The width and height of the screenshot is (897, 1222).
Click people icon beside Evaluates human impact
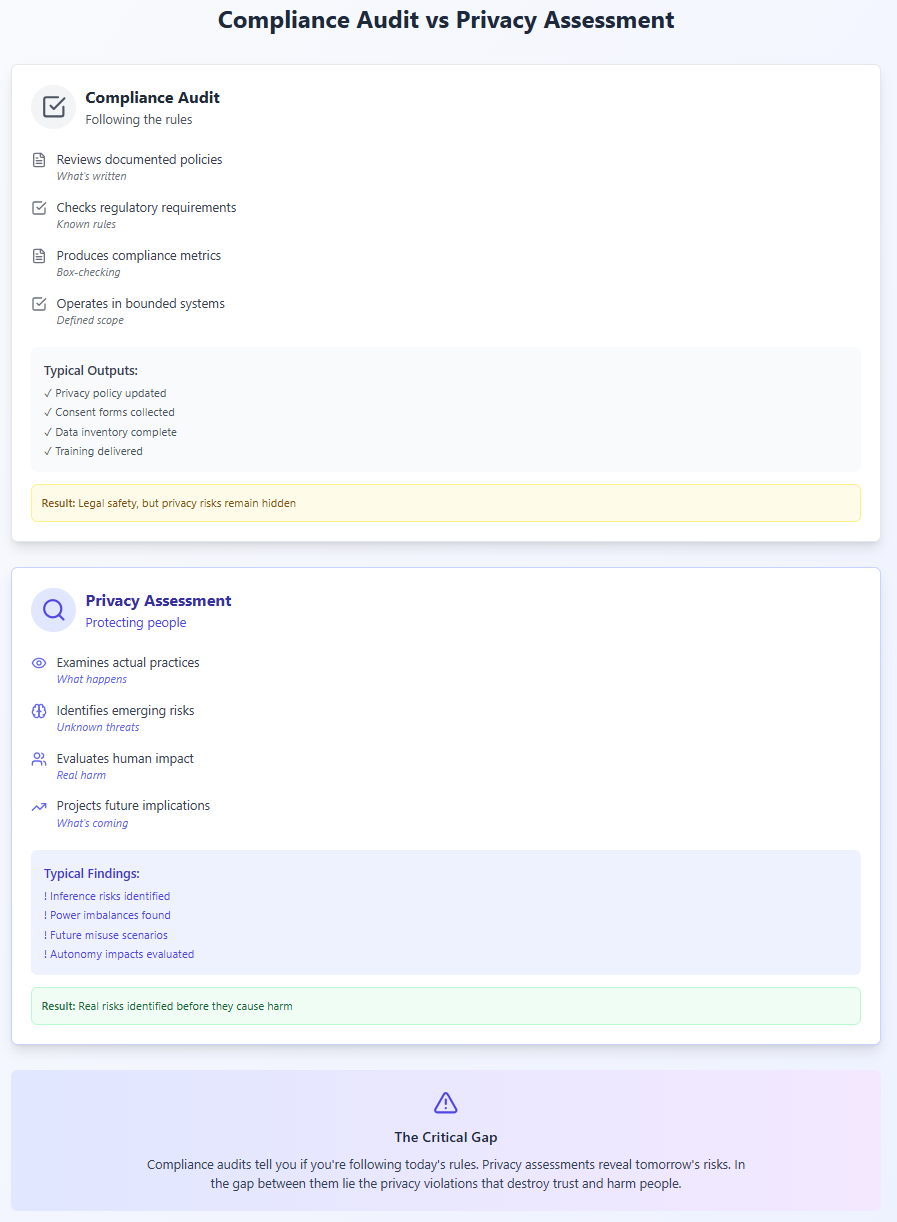(x=39, y=759)
